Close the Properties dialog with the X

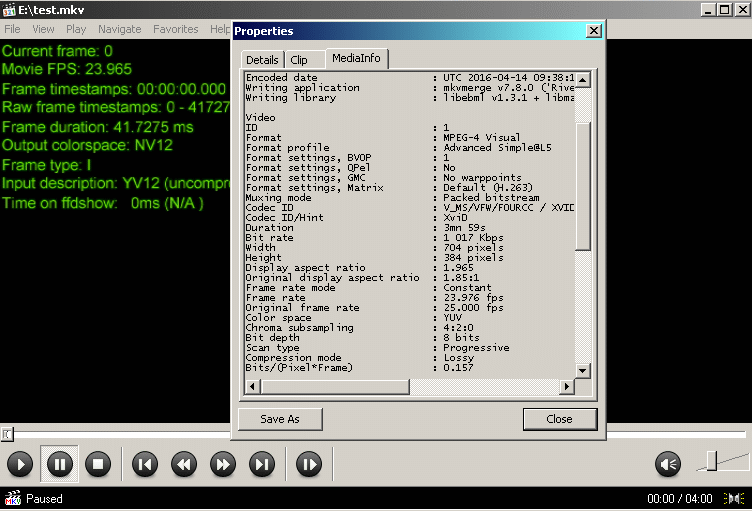(594, 31)
